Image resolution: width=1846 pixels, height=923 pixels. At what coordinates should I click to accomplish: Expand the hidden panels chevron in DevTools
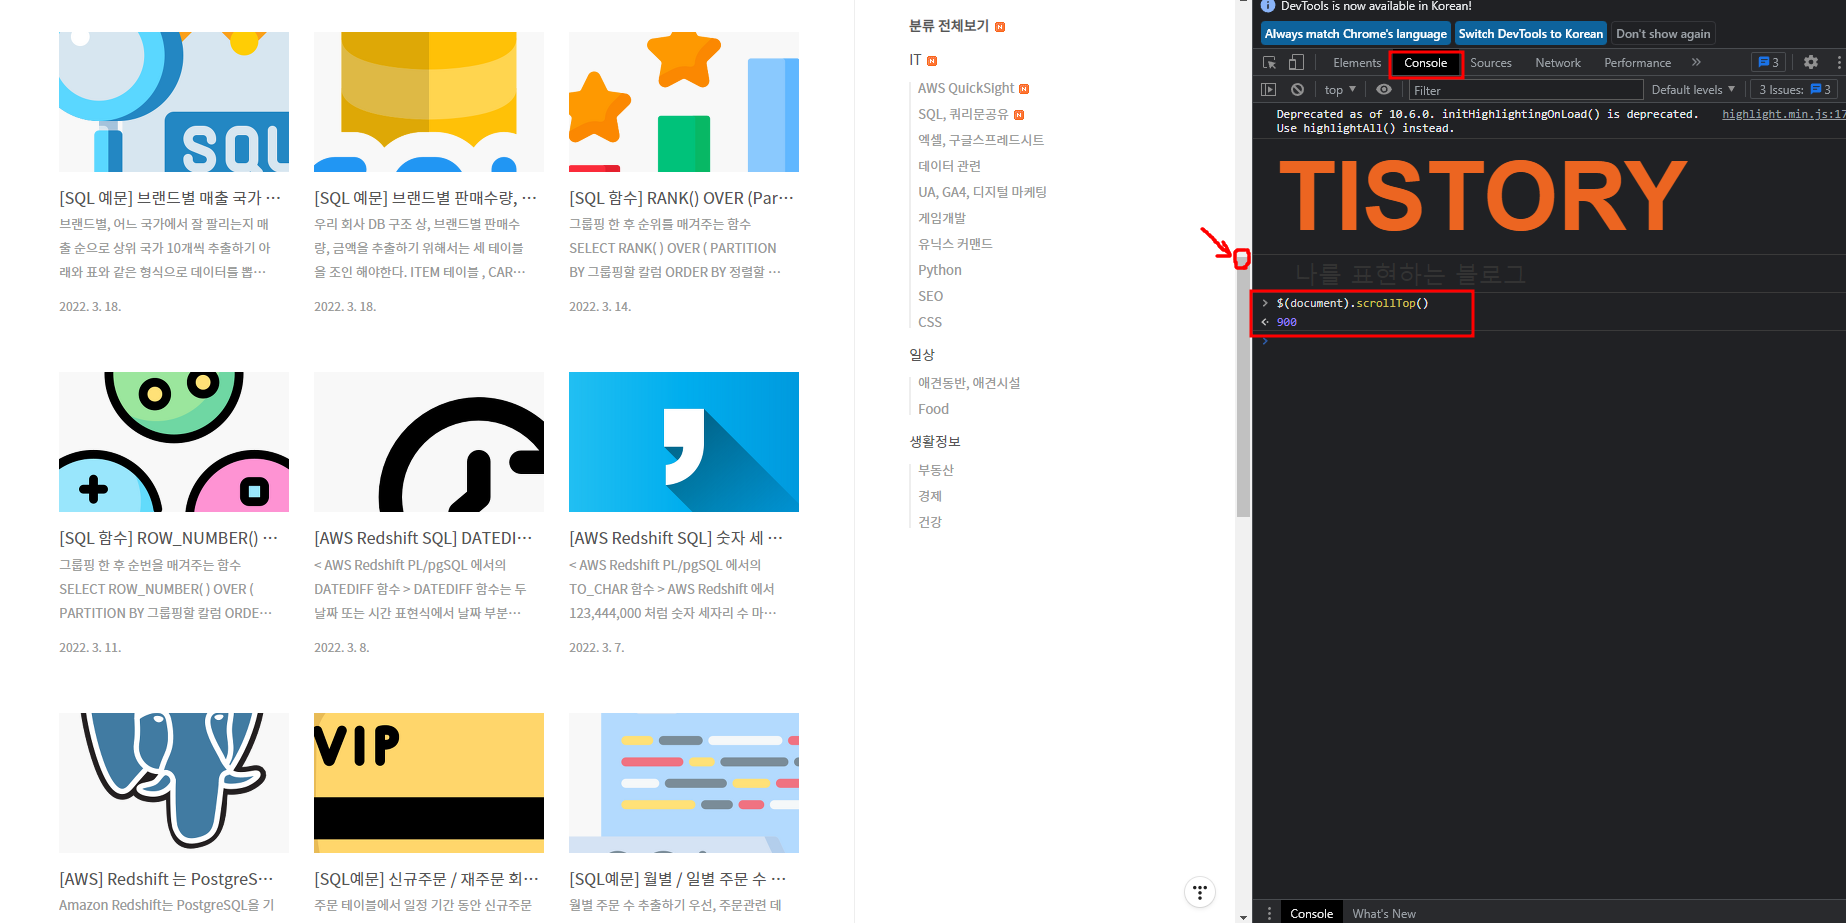coord(1696,62)
